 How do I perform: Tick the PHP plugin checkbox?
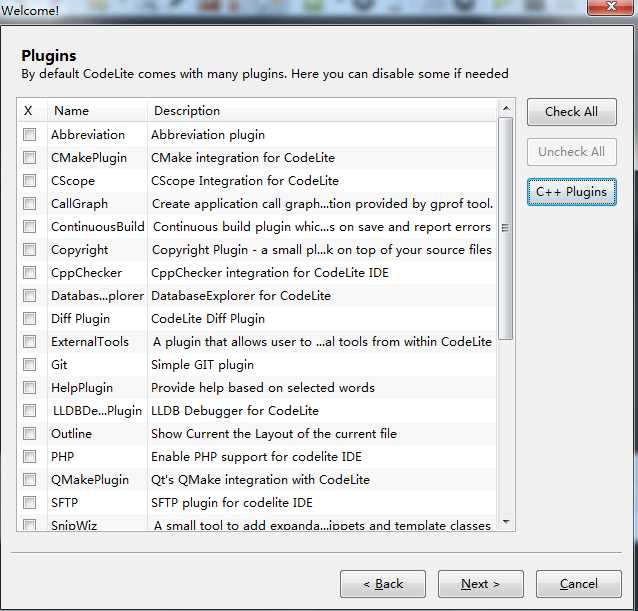click(x=29, y=456)
